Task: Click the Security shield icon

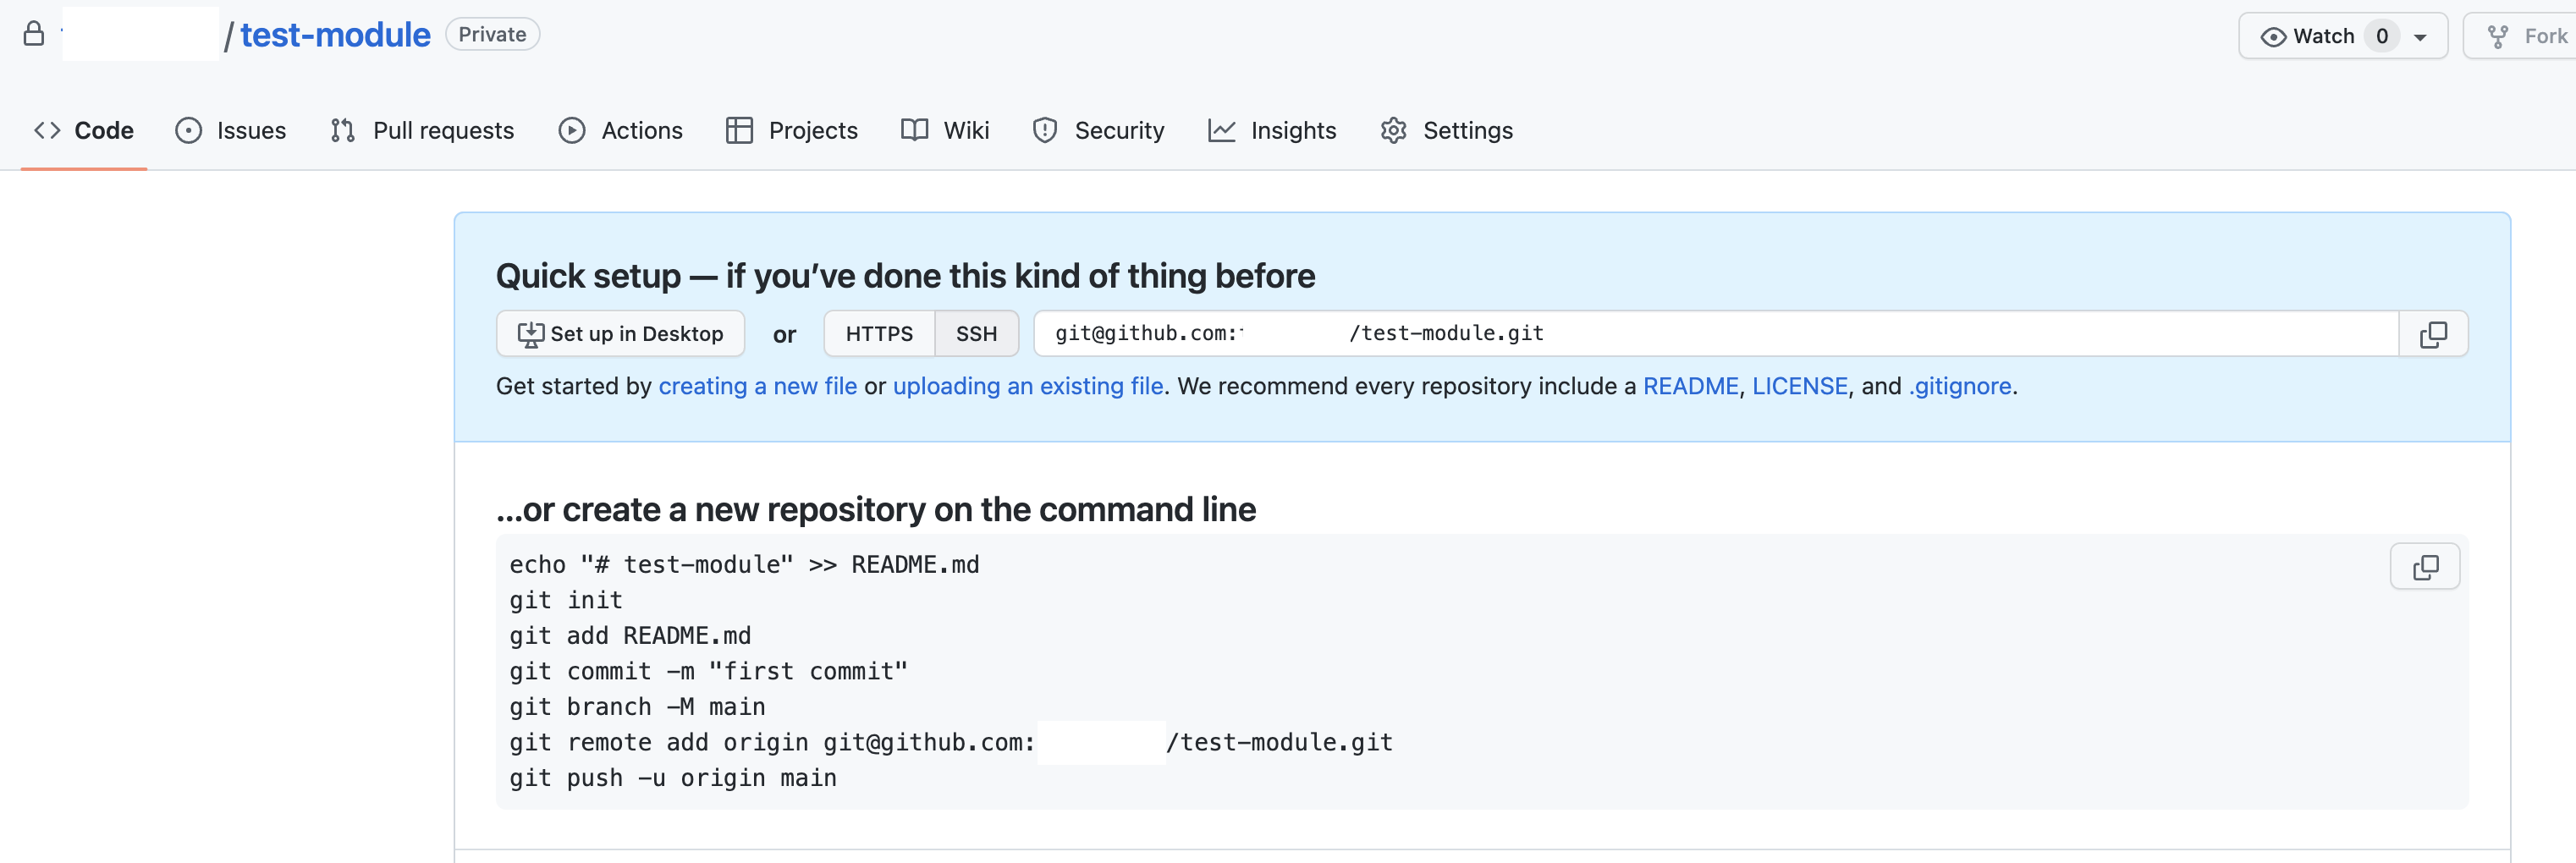Action: pyautogui.click(x=1045, y=130)
